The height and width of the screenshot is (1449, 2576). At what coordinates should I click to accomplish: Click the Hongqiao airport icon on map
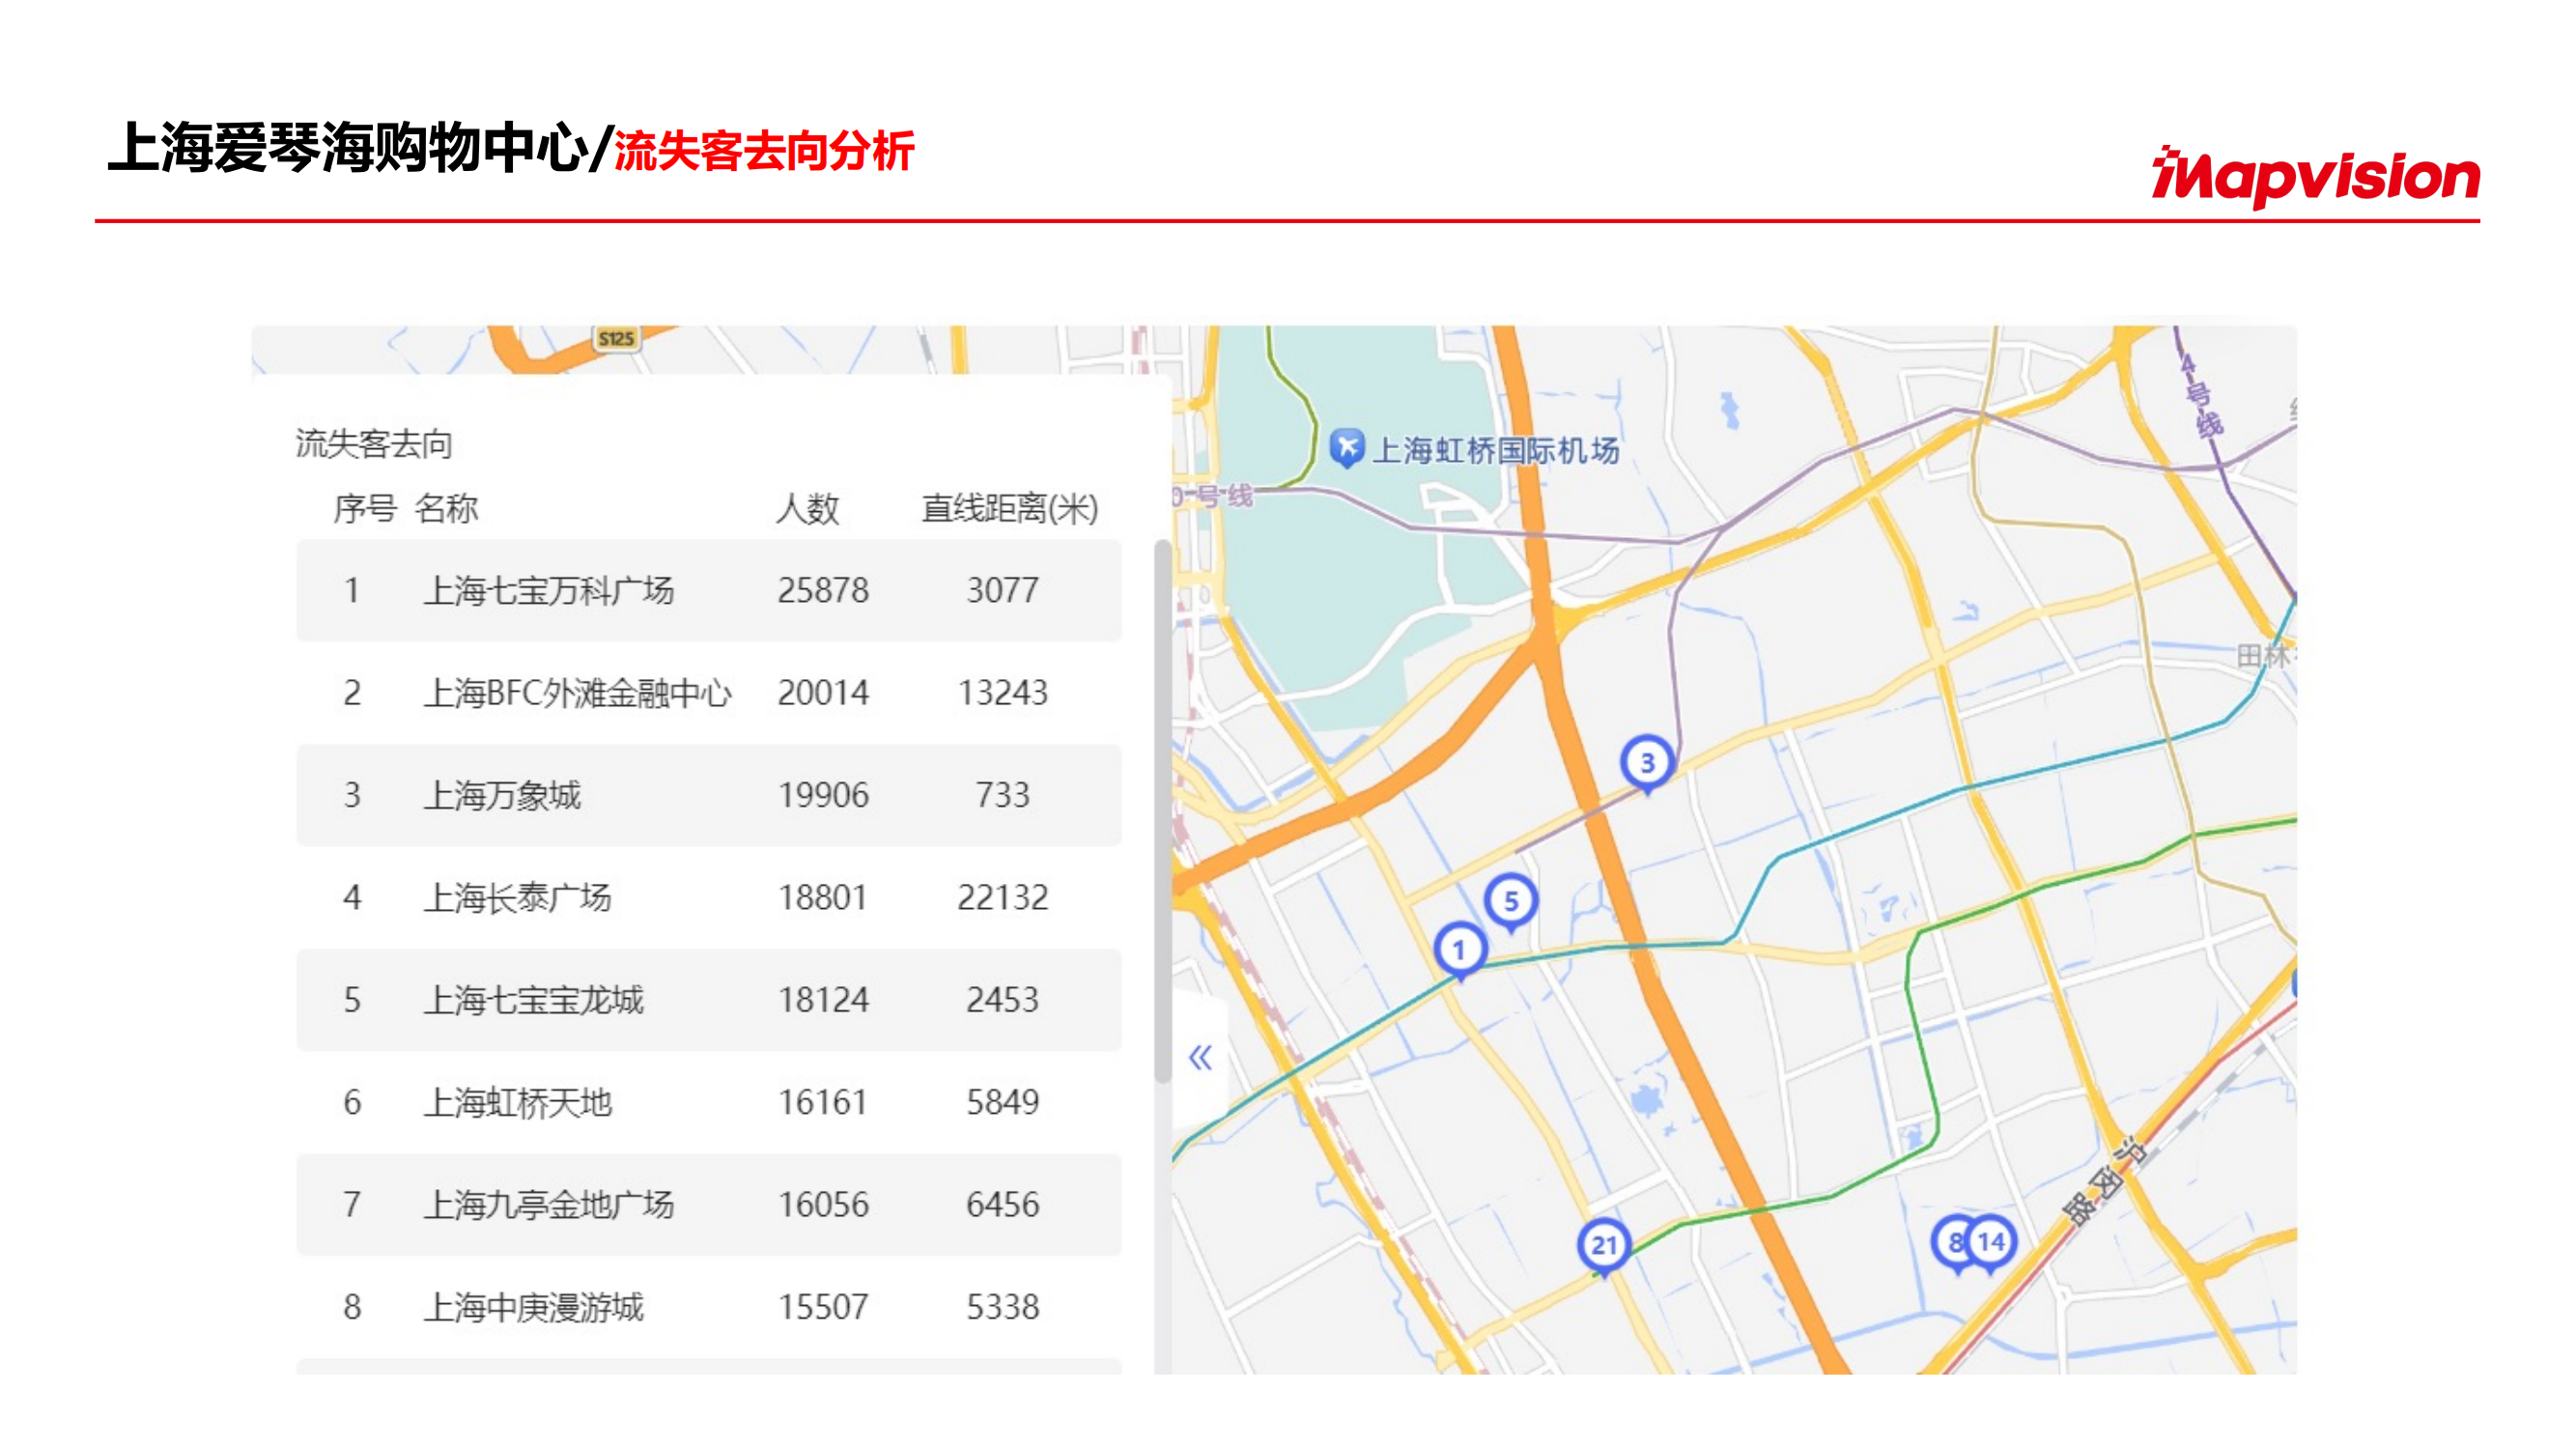coord(1346,447)
